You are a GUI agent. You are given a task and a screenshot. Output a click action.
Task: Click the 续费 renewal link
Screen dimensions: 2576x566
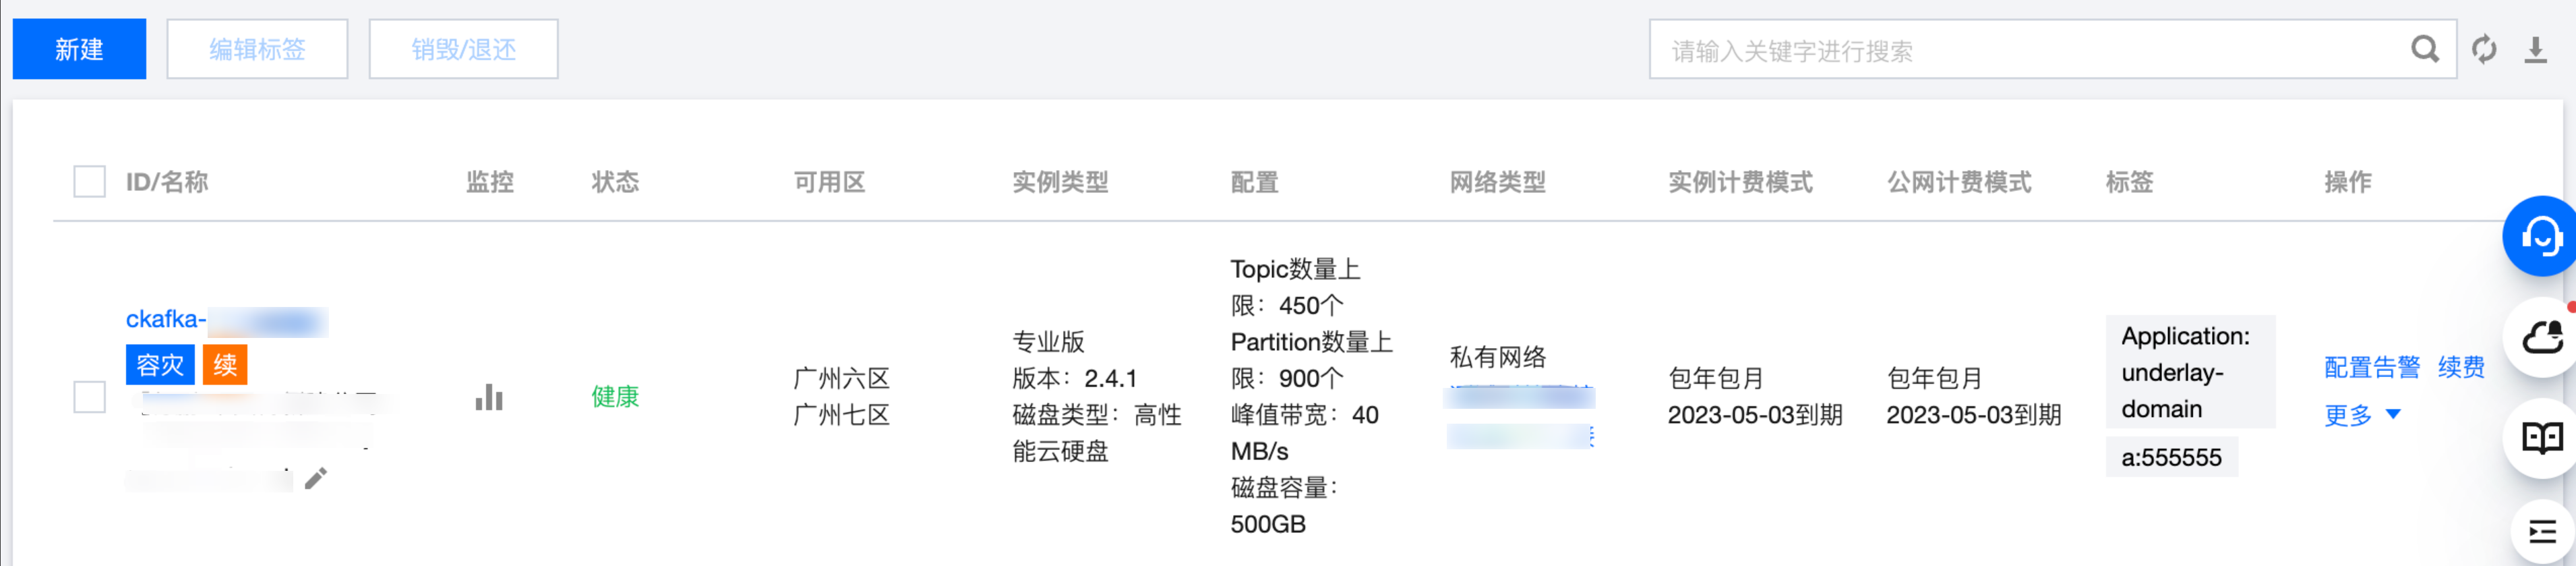tap(2460, 367)
